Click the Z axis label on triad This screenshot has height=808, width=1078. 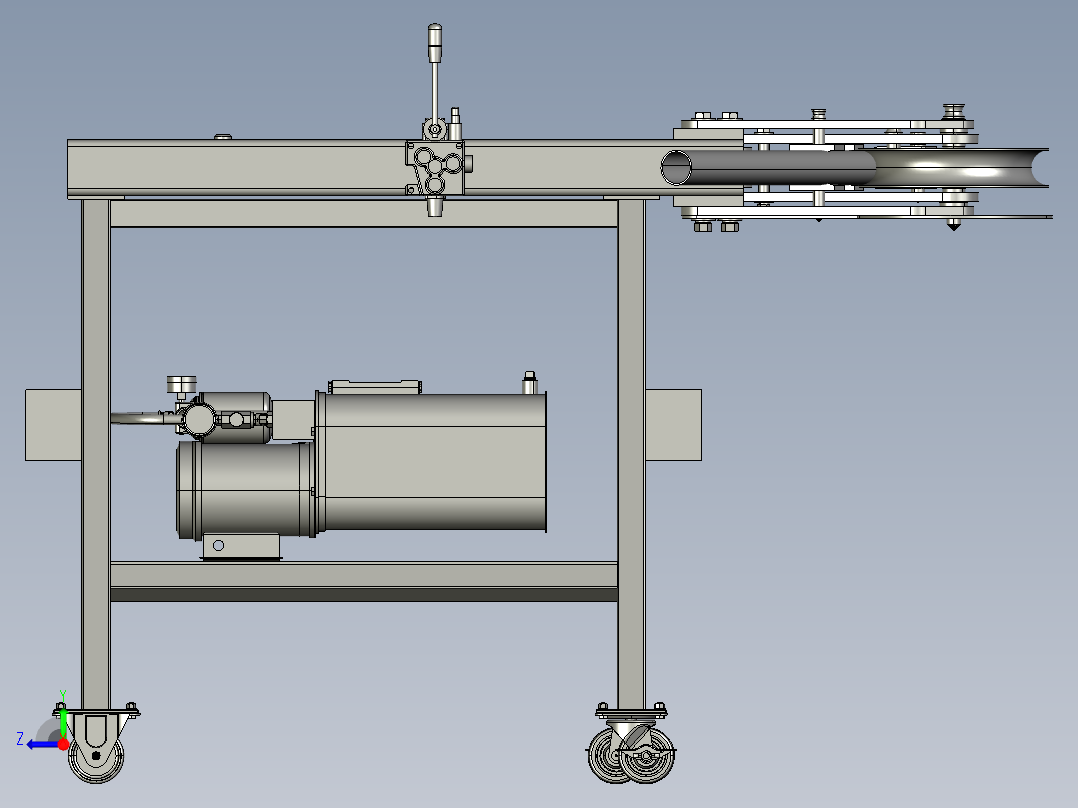pos(20,739)
